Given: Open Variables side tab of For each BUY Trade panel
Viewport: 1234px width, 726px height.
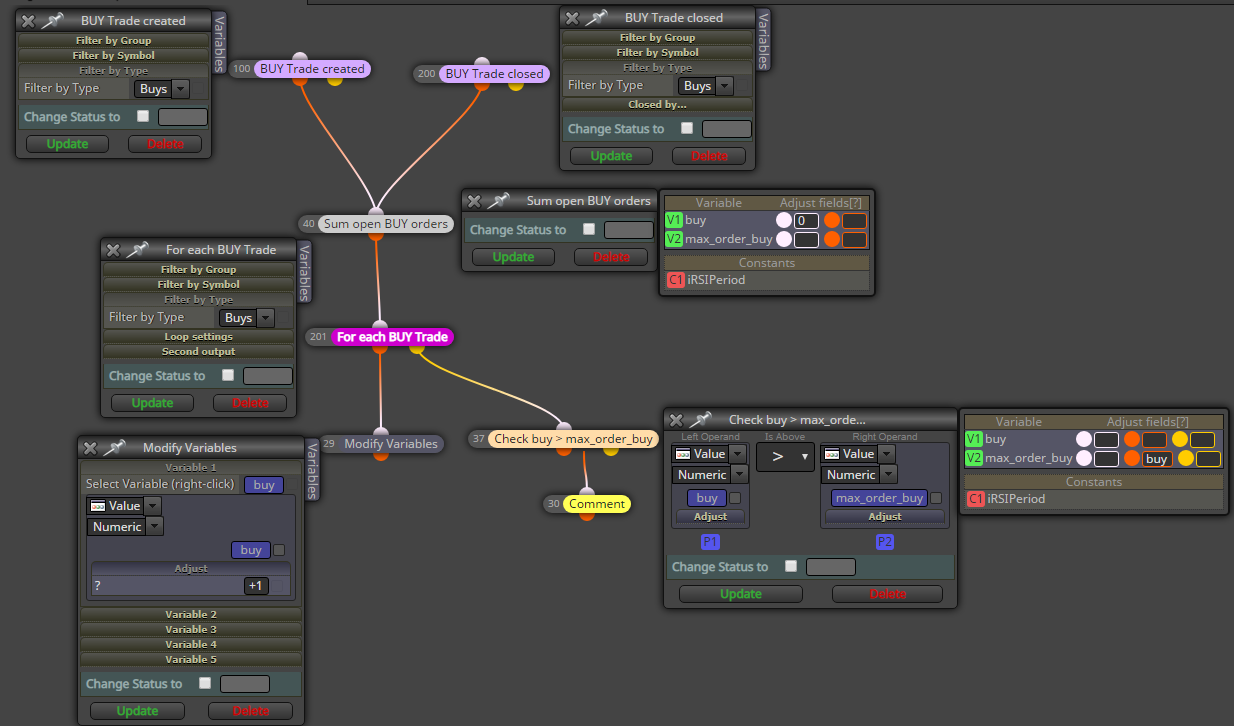Looking at the screenshot, I should 305,271.
